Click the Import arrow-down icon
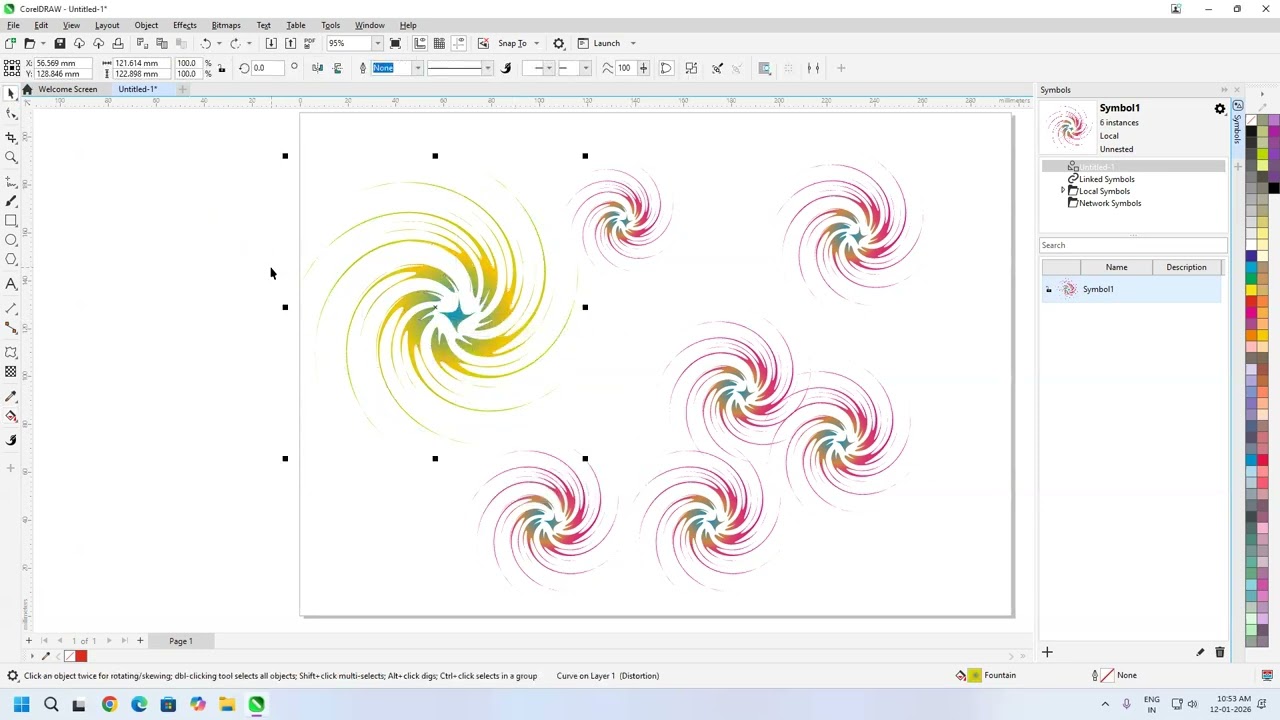This screenshot has height=720, width=1280. (271, 43)
